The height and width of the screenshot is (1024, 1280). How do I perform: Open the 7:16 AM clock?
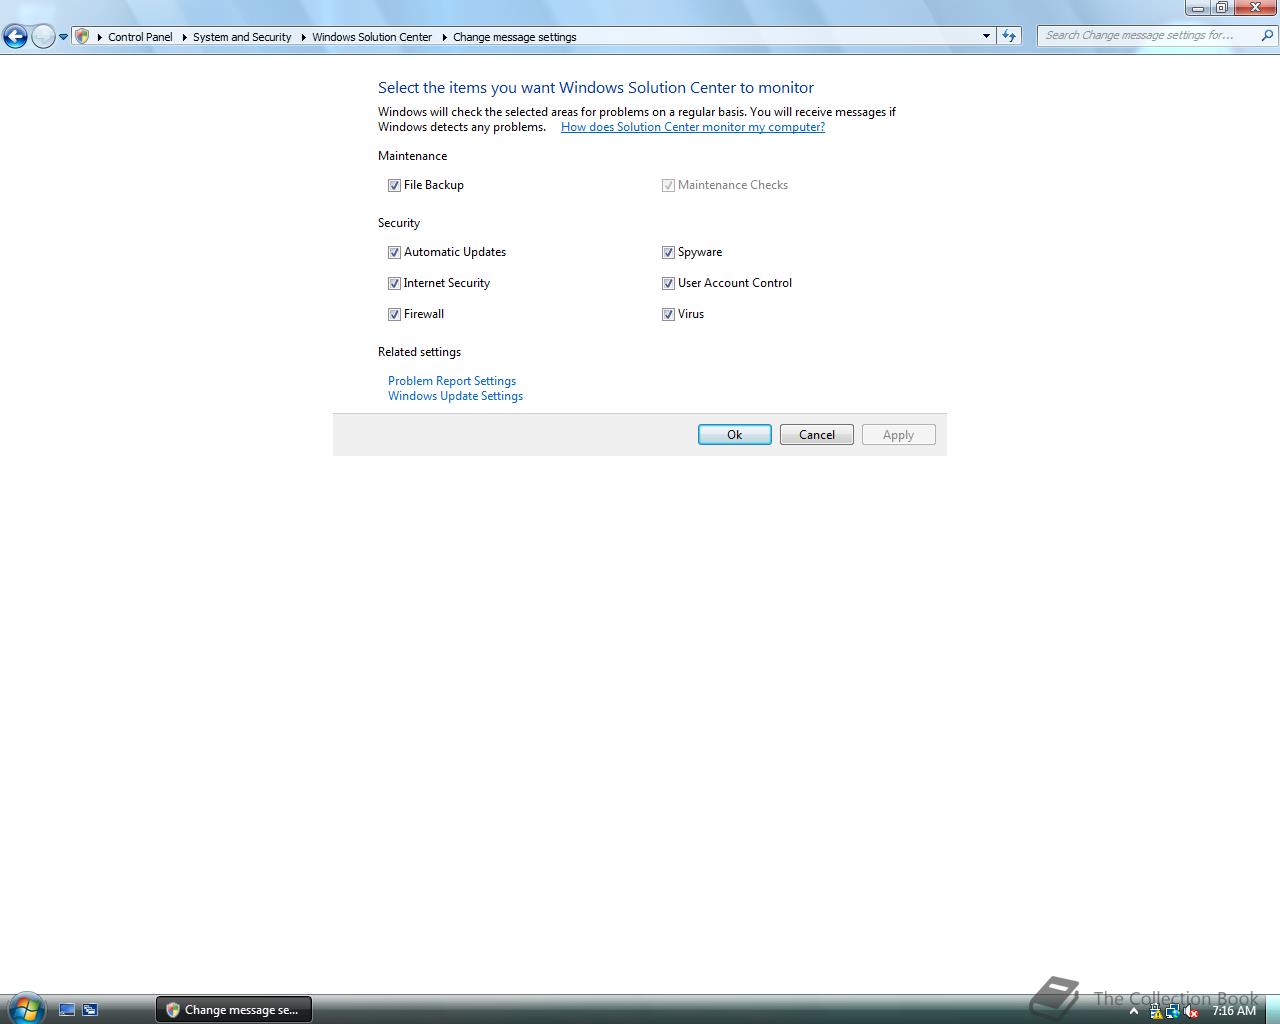click(1233, 1011)
